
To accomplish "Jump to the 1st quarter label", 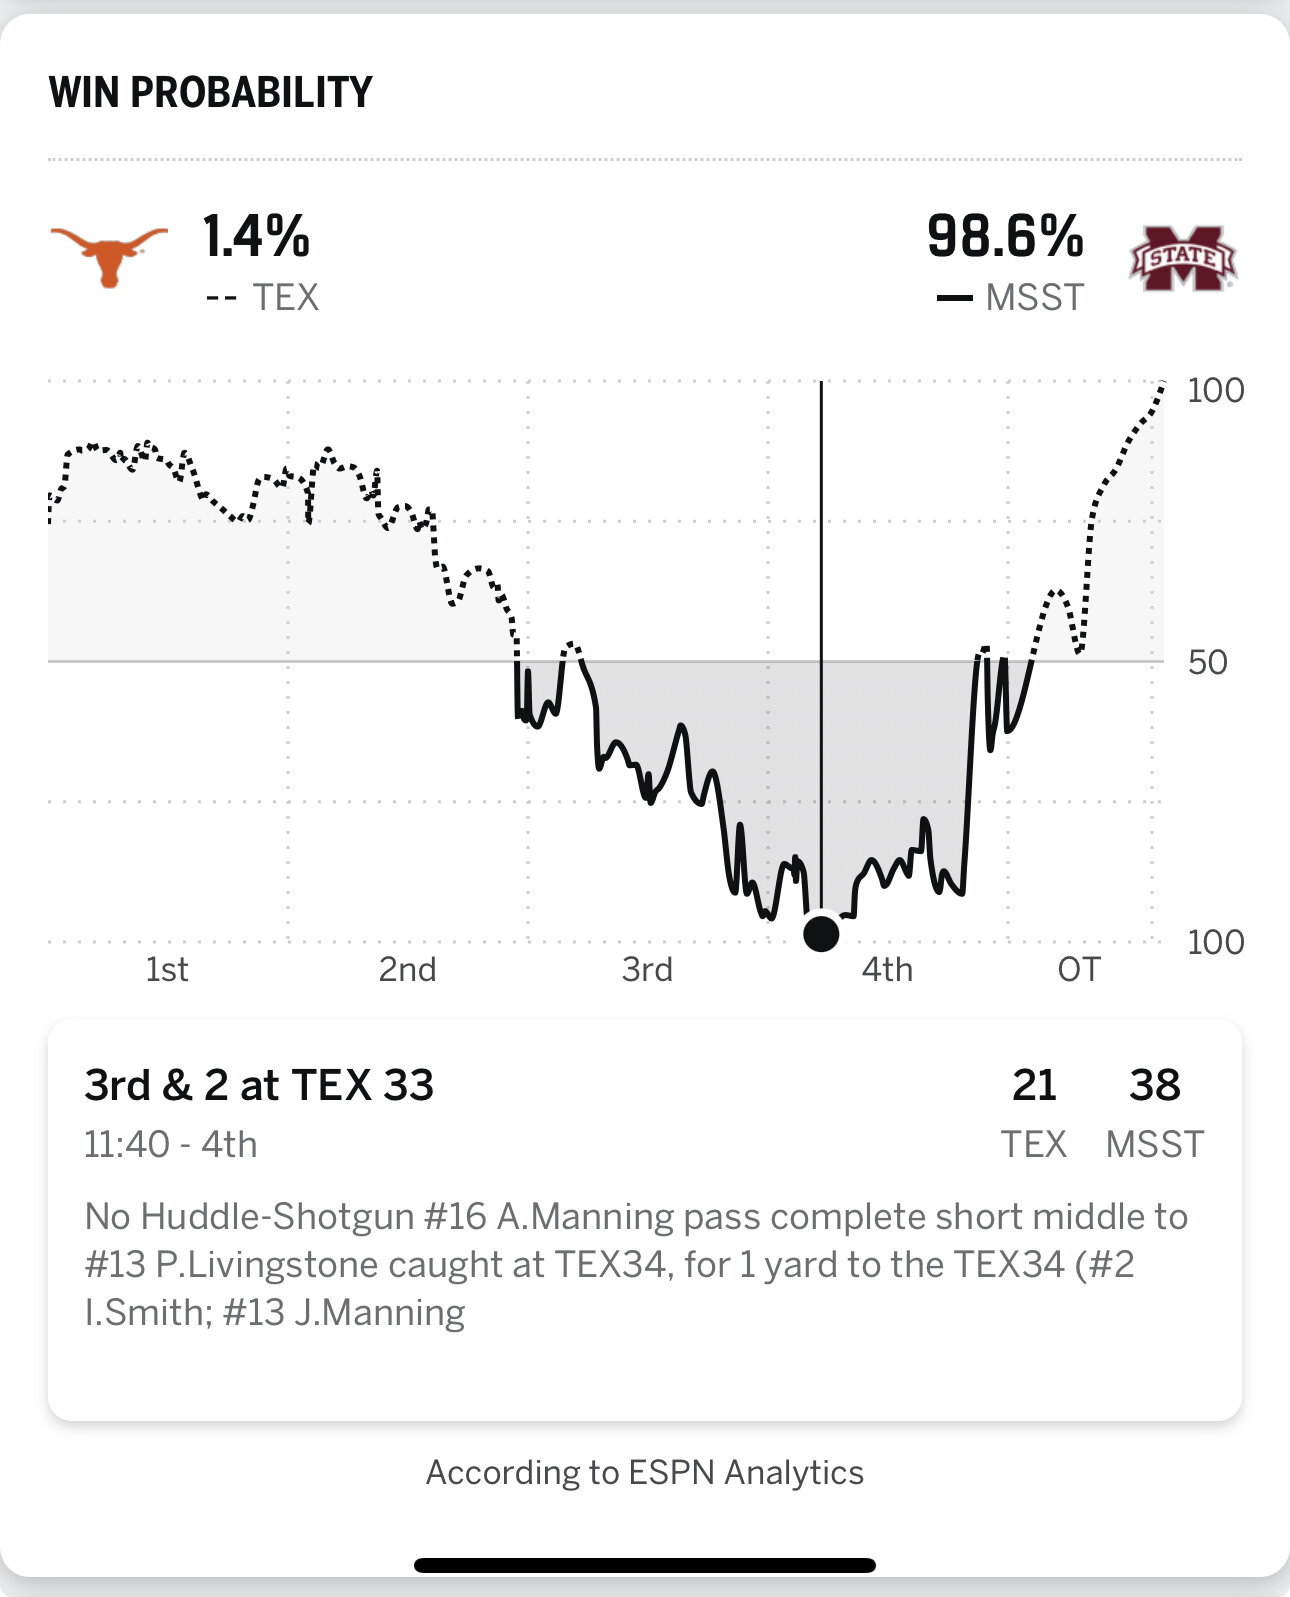I will [x=167, y=970].
